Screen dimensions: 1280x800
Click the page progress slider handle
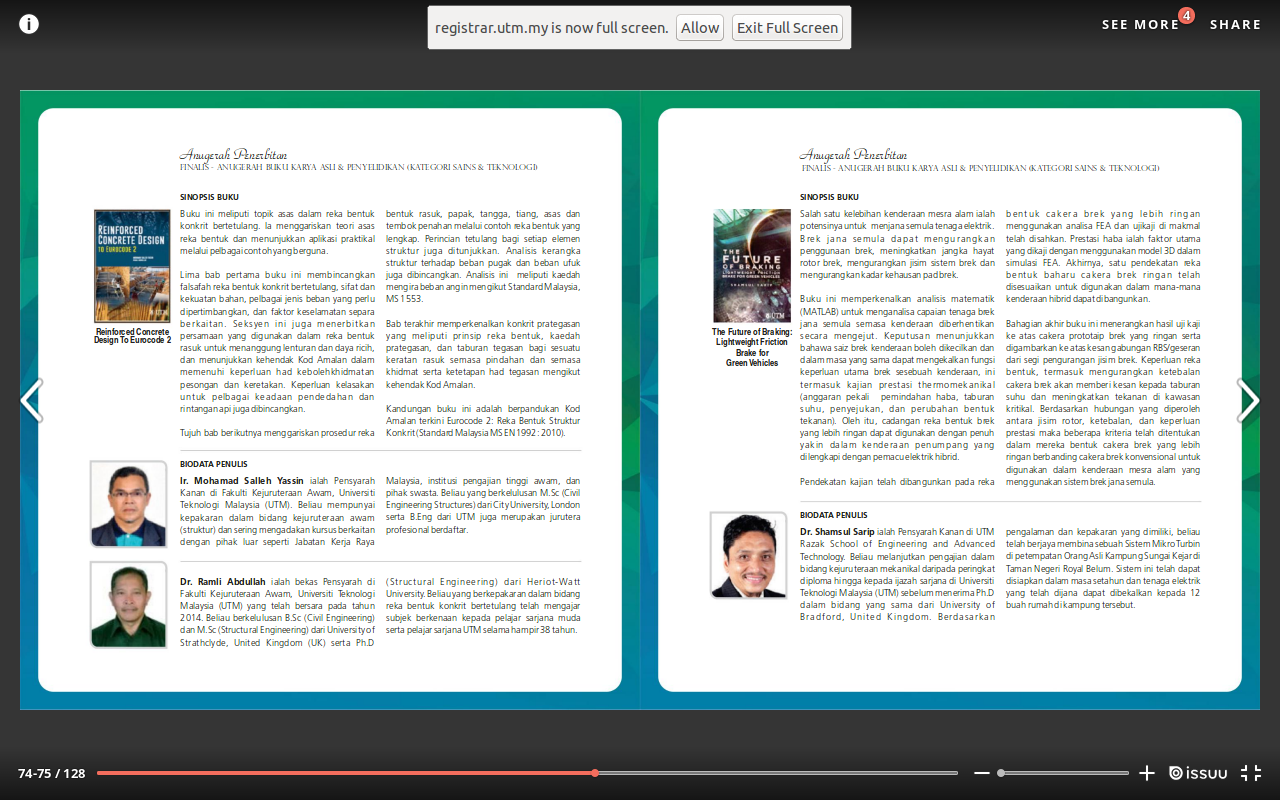pos(595,773)
